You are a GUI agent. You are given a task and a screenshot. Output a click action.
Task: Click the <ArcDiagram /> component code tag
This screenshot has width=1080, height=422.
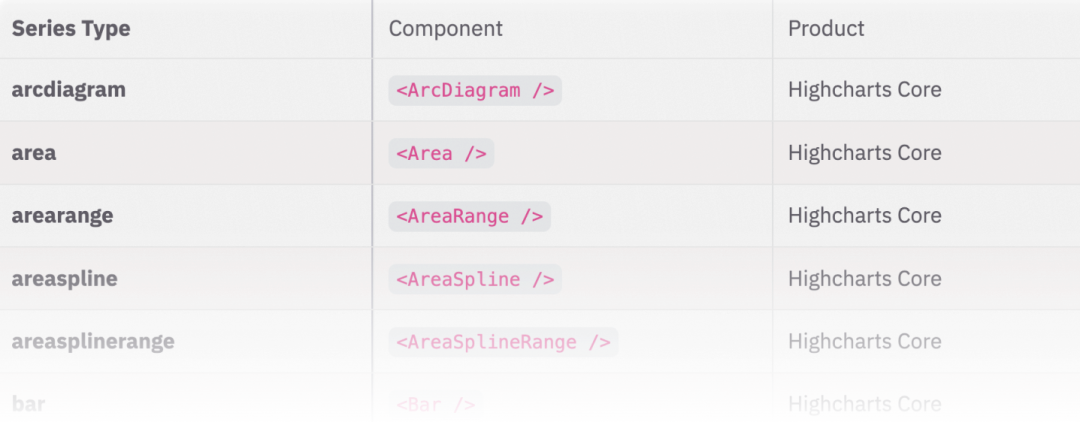click(x=475, y=91)
